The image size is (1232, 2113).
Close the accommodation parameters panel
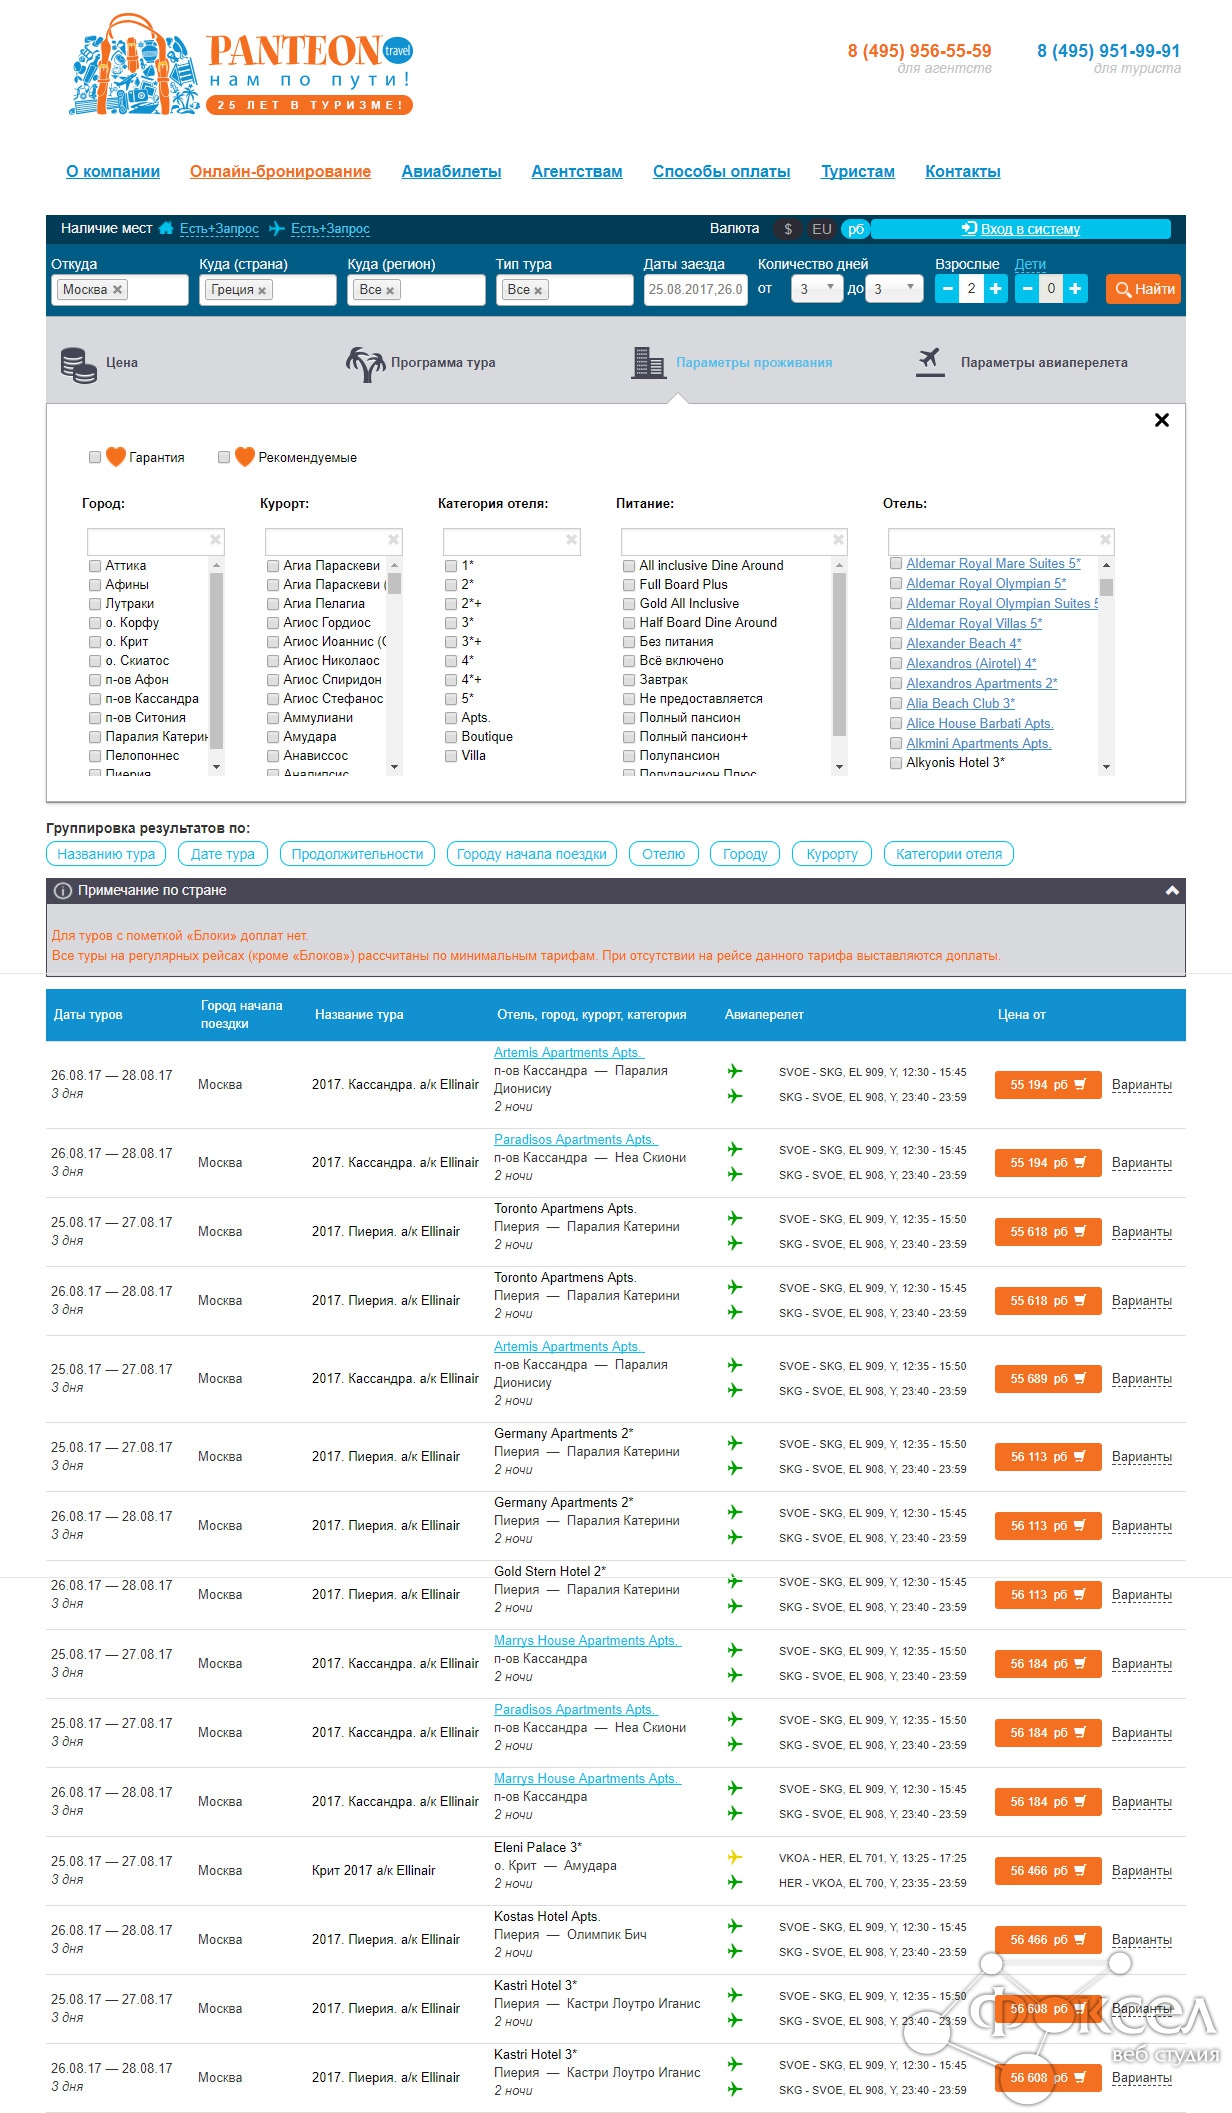(x=1161, y=420)
